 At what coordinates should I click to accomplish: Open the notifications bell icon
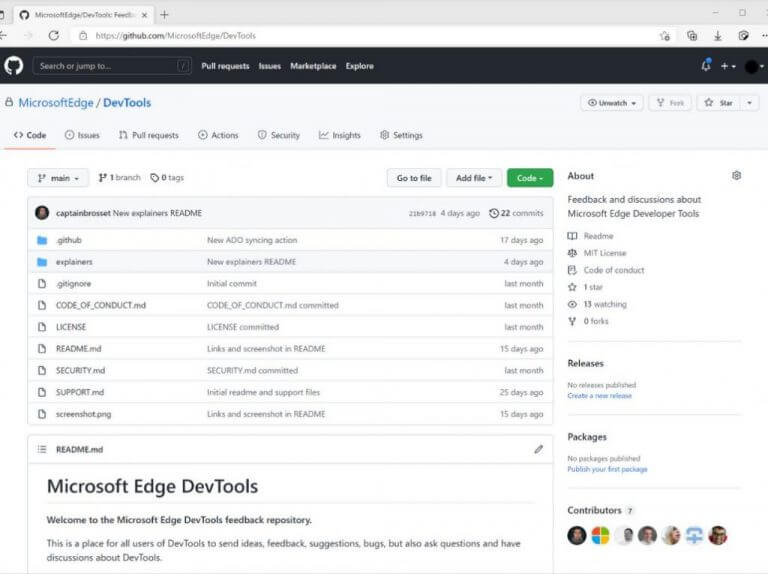tap(706, 65)
